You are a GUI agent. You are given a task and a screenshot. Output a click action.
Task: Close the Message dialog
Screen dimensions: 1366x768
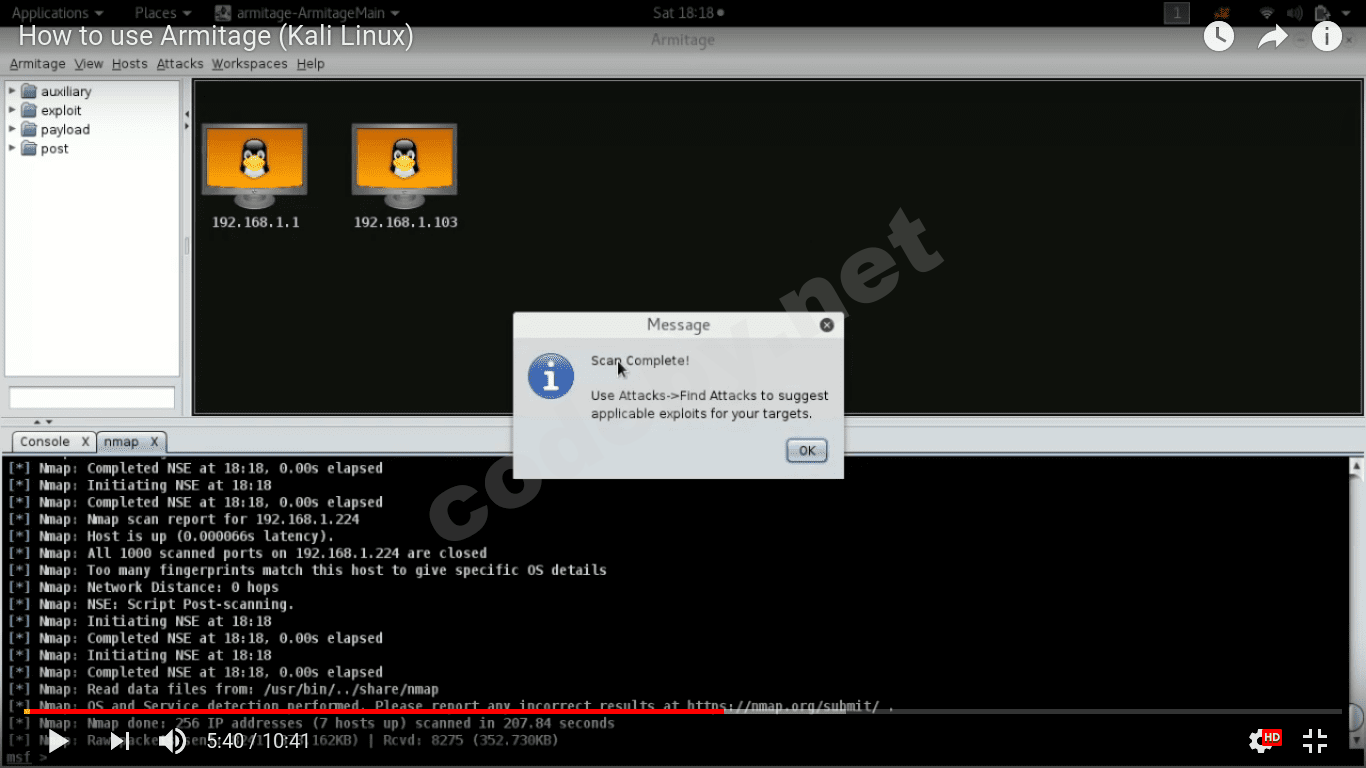tap(827, 325)
